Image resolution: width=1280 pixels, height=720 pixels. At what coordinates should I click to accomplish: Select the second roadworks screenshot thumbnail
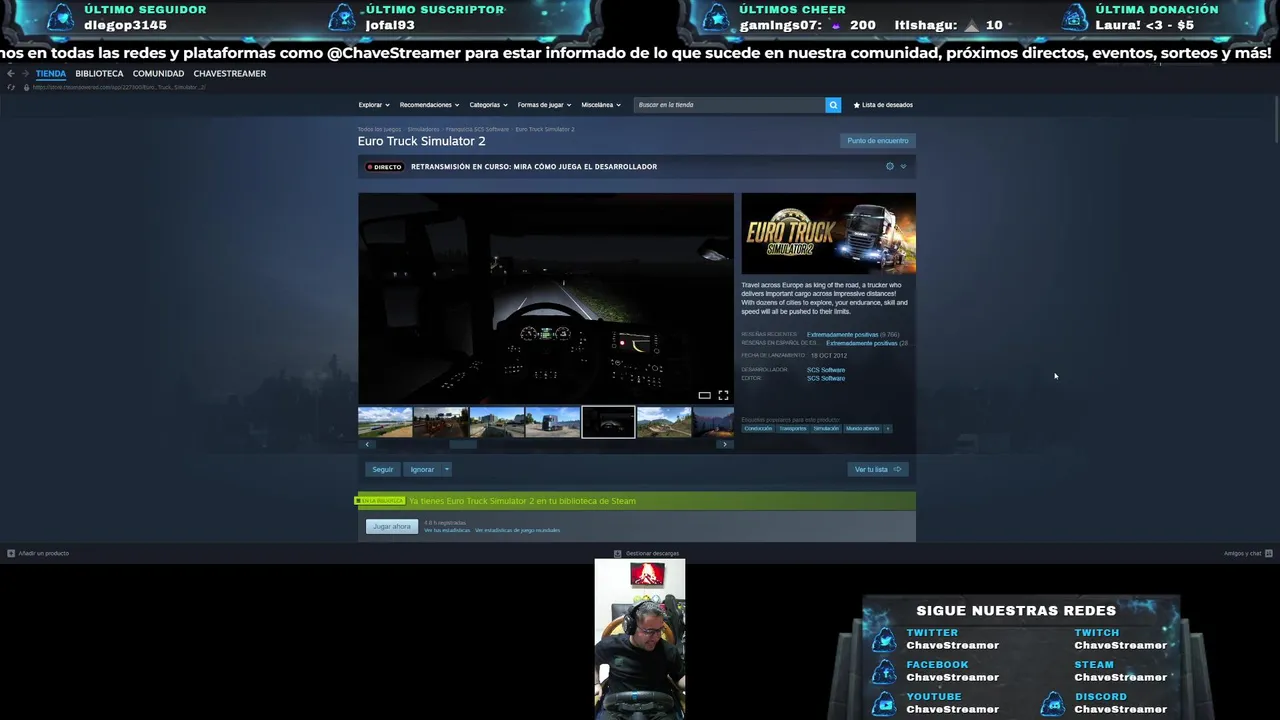point(441,422)
